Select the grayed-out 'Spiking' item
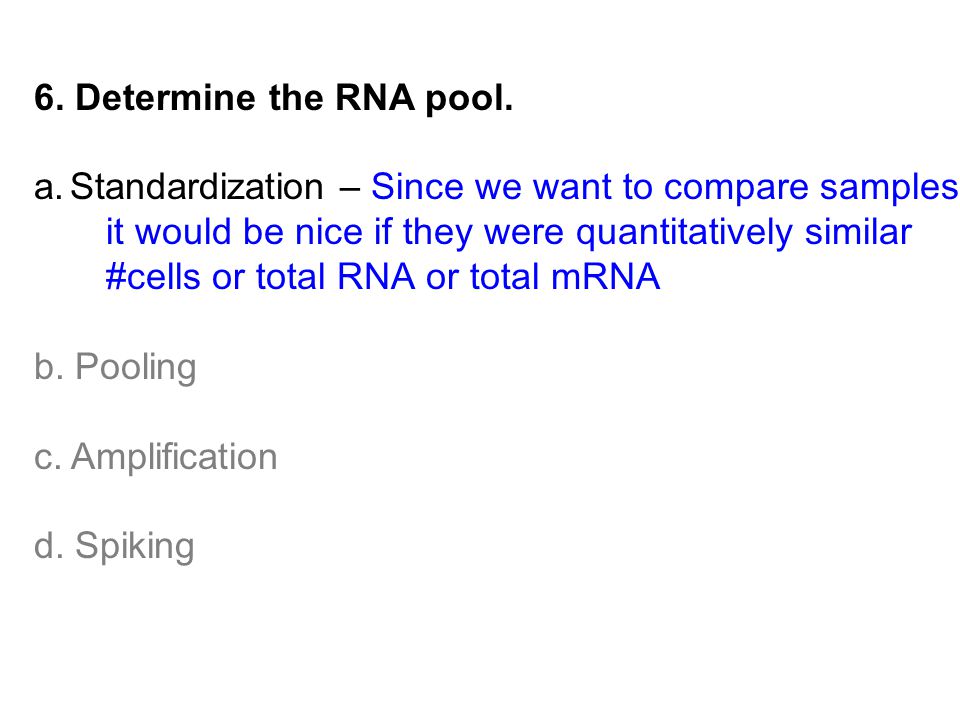The image size is (960, 720). pos(135,546)
